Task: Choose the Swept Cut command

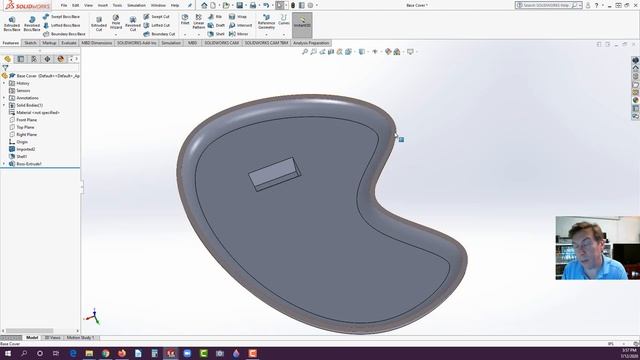Action: (156, 17)
